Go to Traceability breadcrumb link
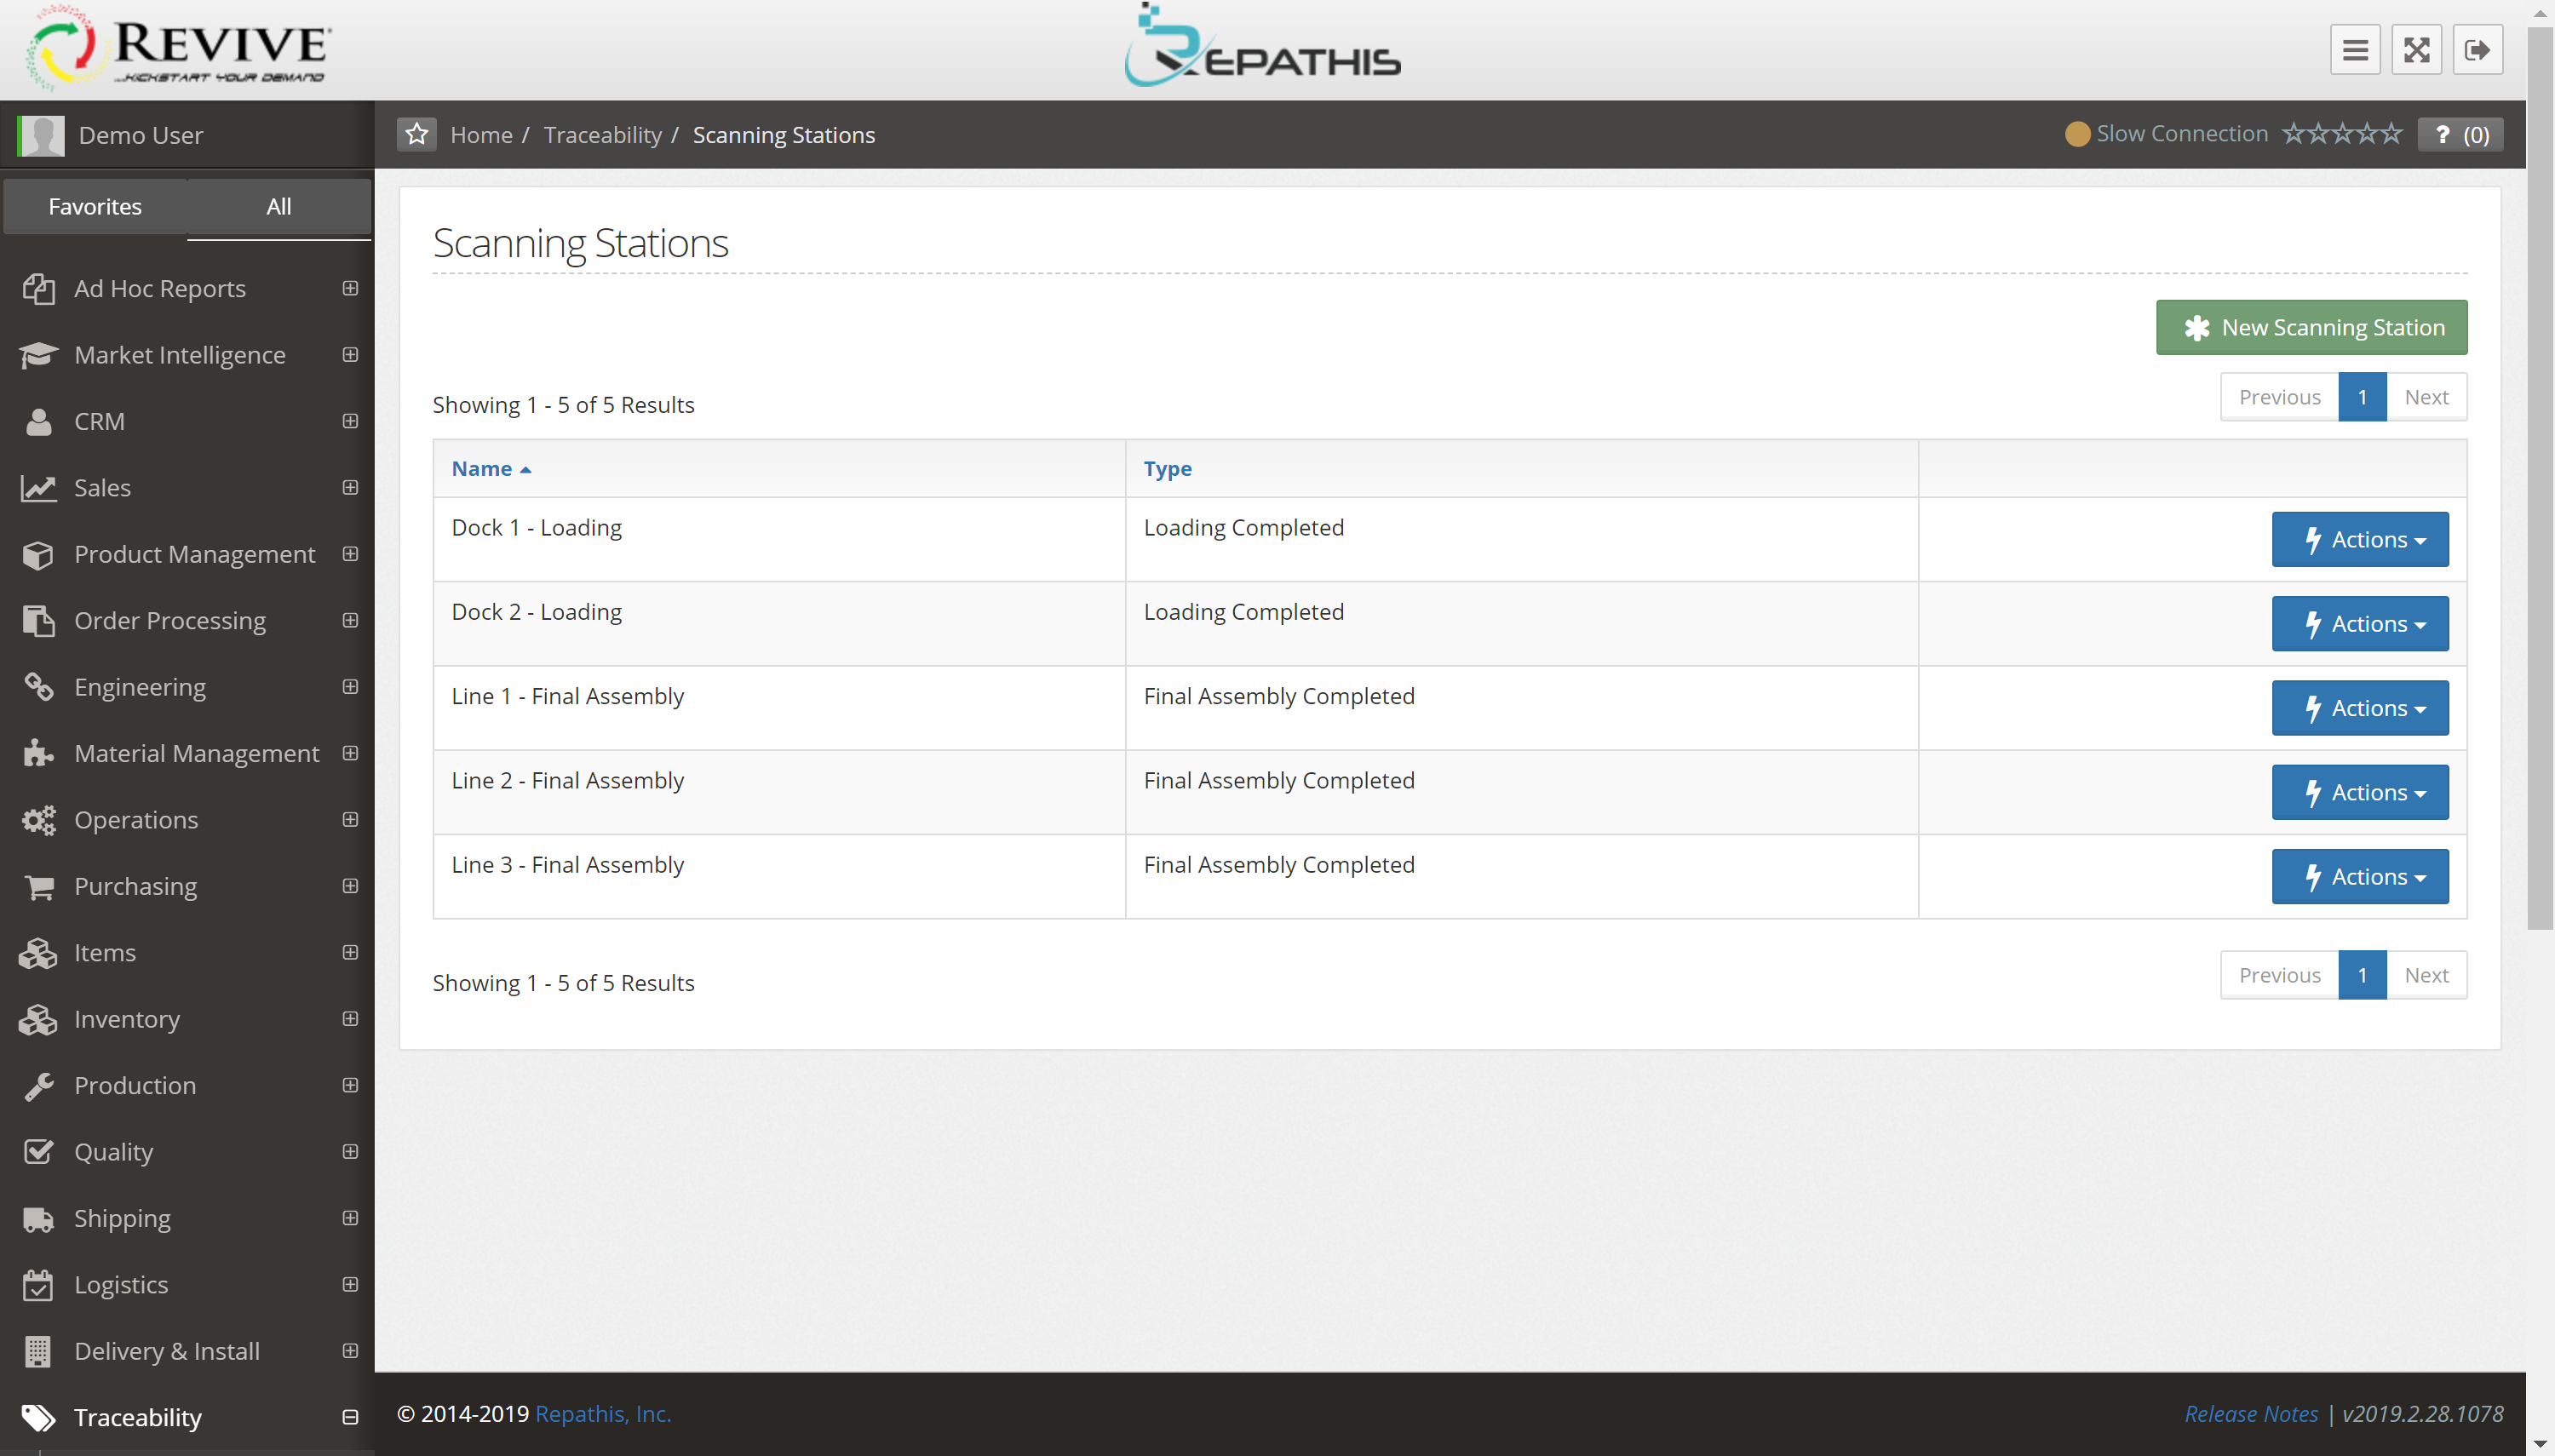The width and height of the screenshot is (2555, 1456). coord(603,134)
